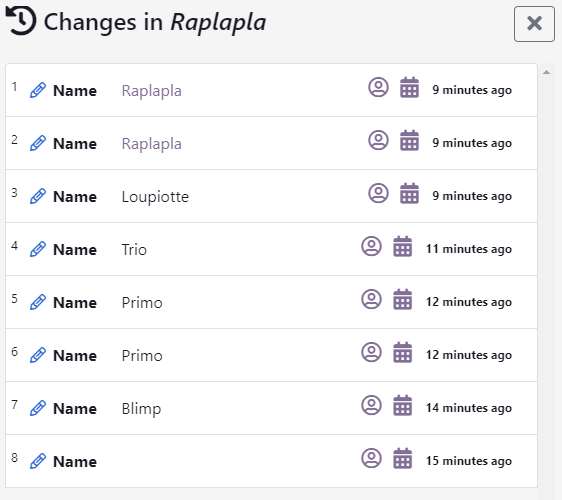Open the Raplapla link in row 1
Screen dimensions: 562x500
coord(152,91)
